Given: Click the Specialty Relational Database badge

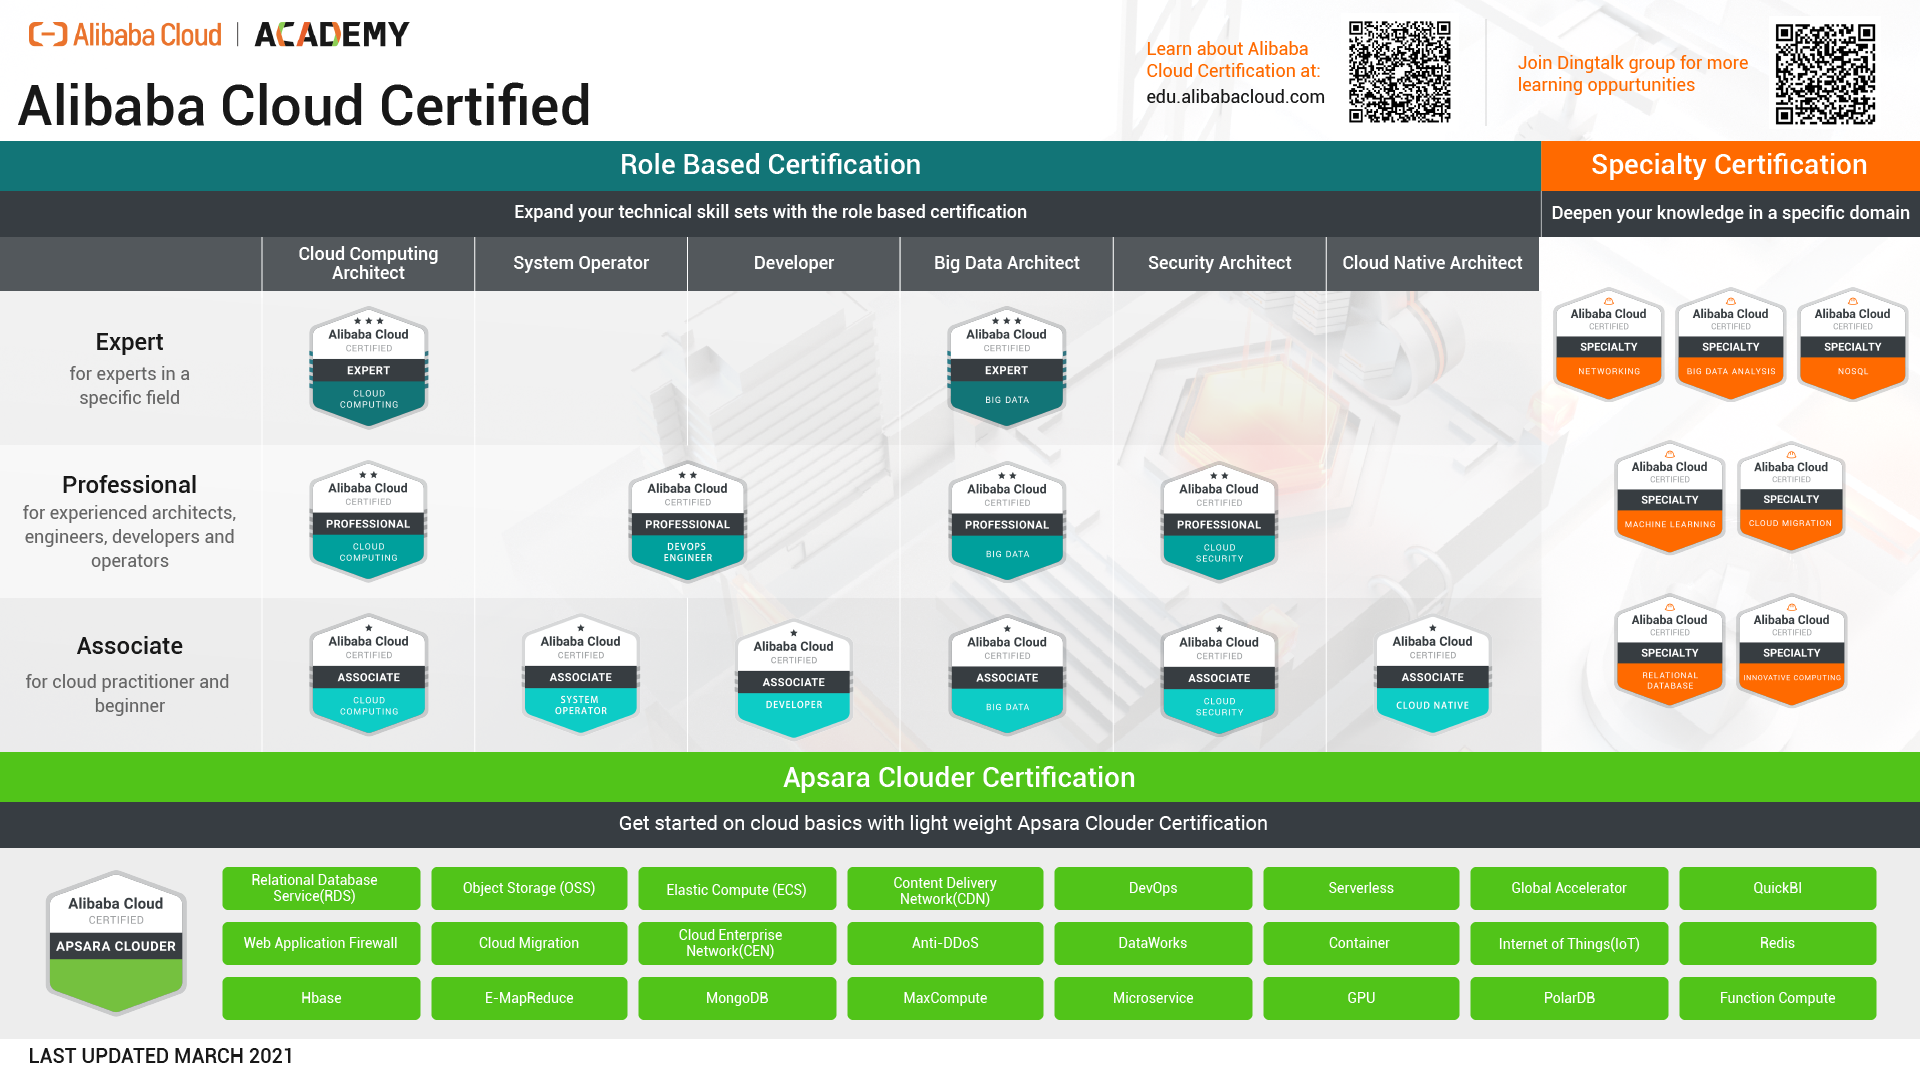Looking at the screenshot, I should (1669, 651).
